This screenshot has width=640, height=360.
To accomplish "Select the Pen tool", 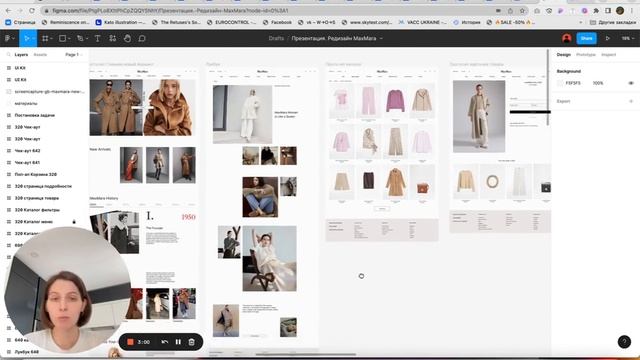I will pyautogui.click(x=80, y=38).
